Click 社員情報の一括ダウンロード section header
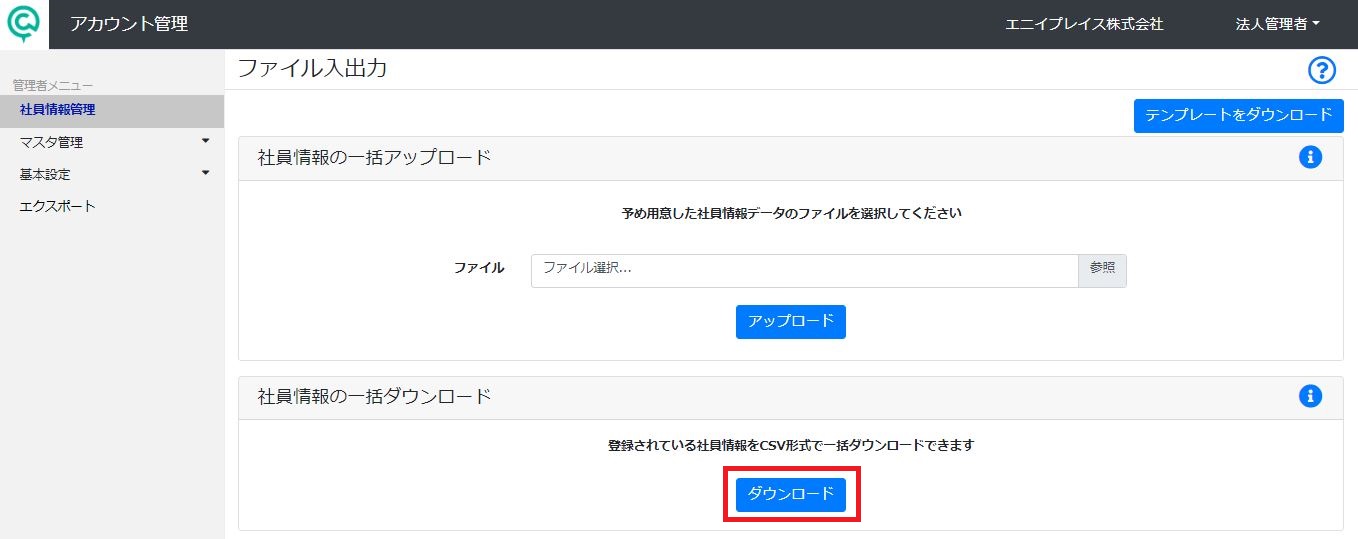1358x539 pixels. [x=375, y=396]
